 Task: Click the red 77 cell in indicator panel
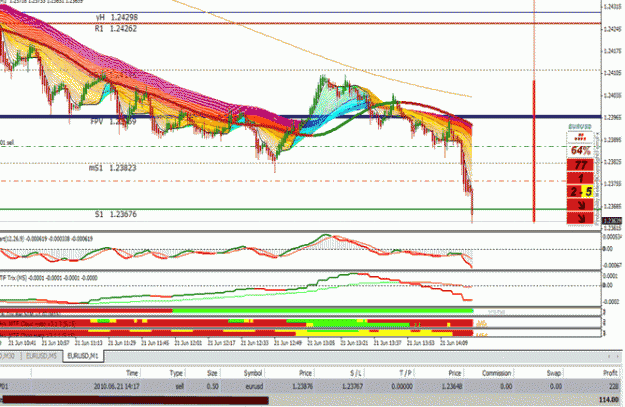[x=580, y=165]
